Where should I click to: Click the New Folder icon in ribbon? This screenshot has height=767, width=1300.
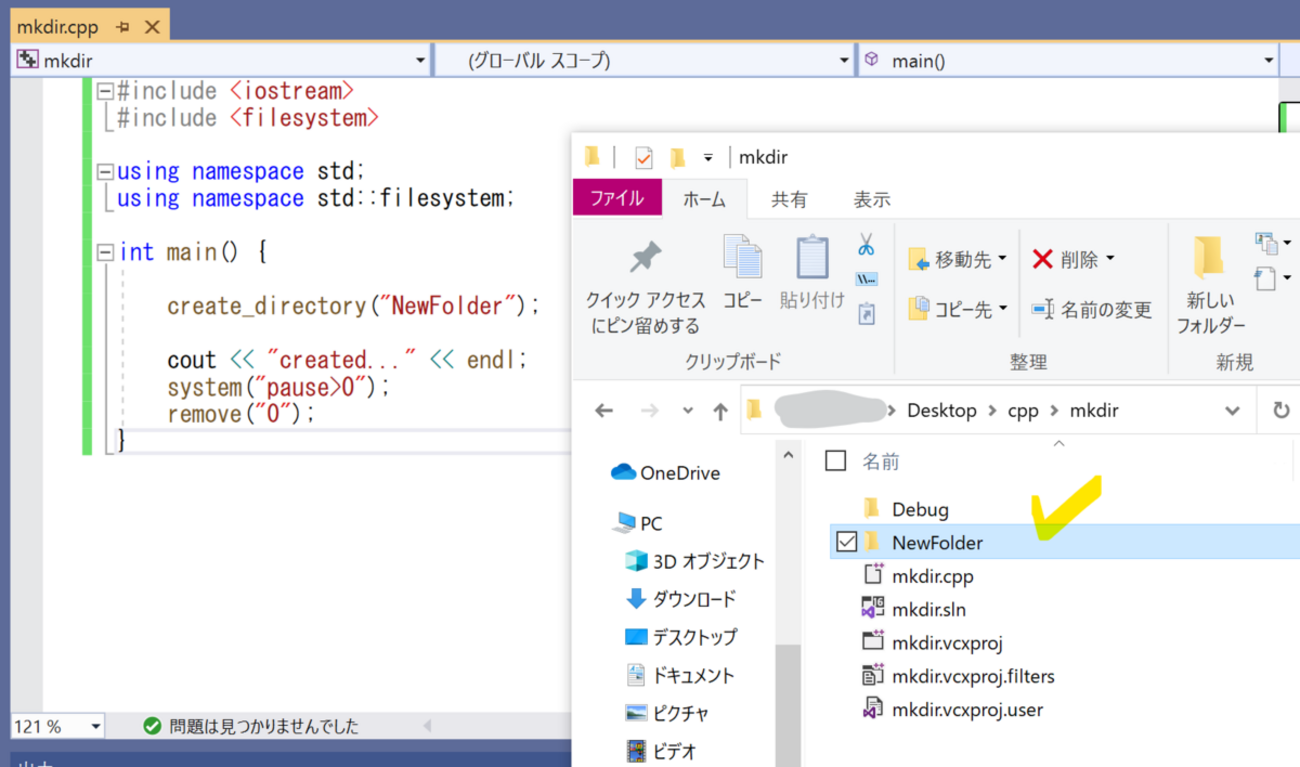[x=1209, y=259]
